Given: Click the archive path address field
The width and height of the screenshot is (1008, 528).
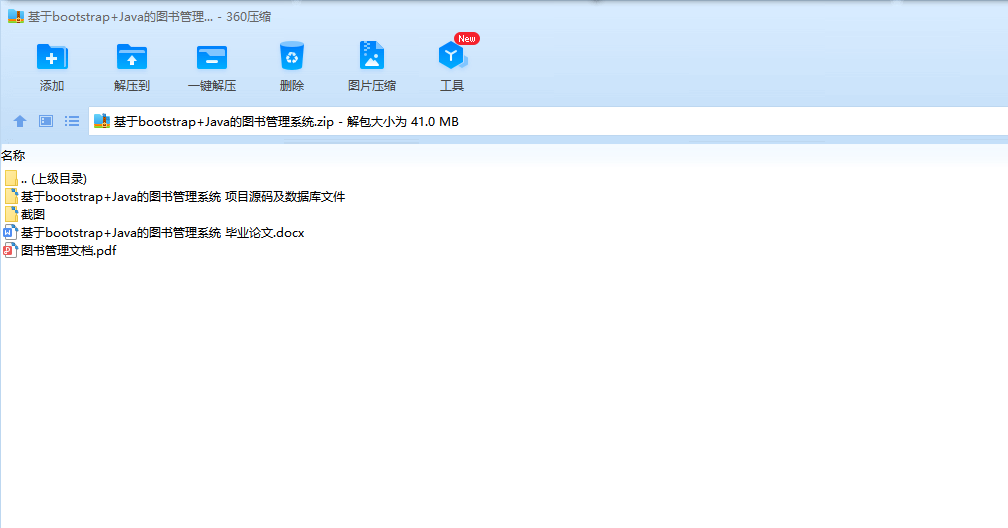Looking at the screenshot, I should [x=548, y=122].
